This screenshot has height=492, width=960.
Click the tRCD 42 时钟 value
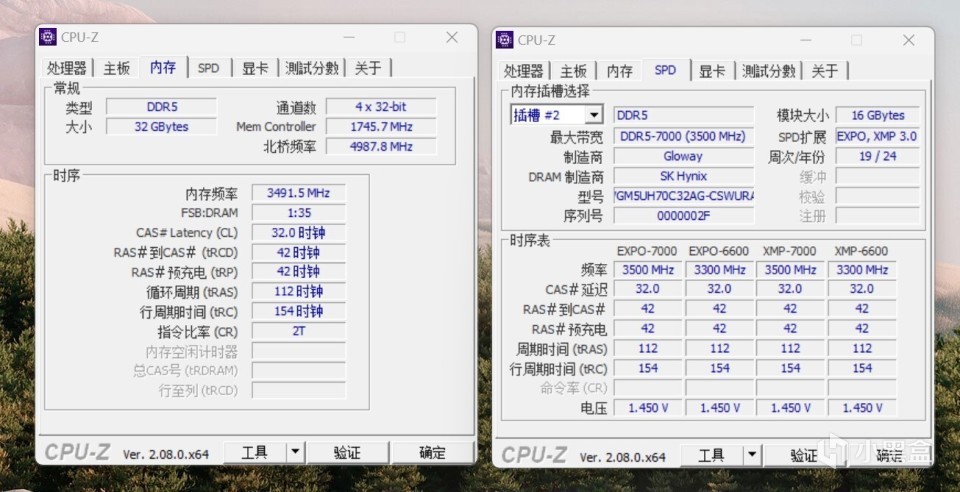(299, 252)
